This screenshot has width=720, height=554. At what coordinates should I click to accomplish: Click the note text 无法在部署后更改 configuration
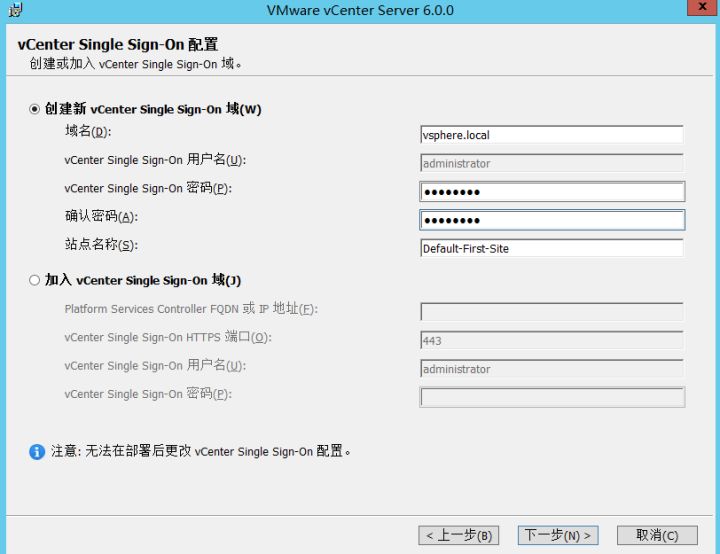201,451
